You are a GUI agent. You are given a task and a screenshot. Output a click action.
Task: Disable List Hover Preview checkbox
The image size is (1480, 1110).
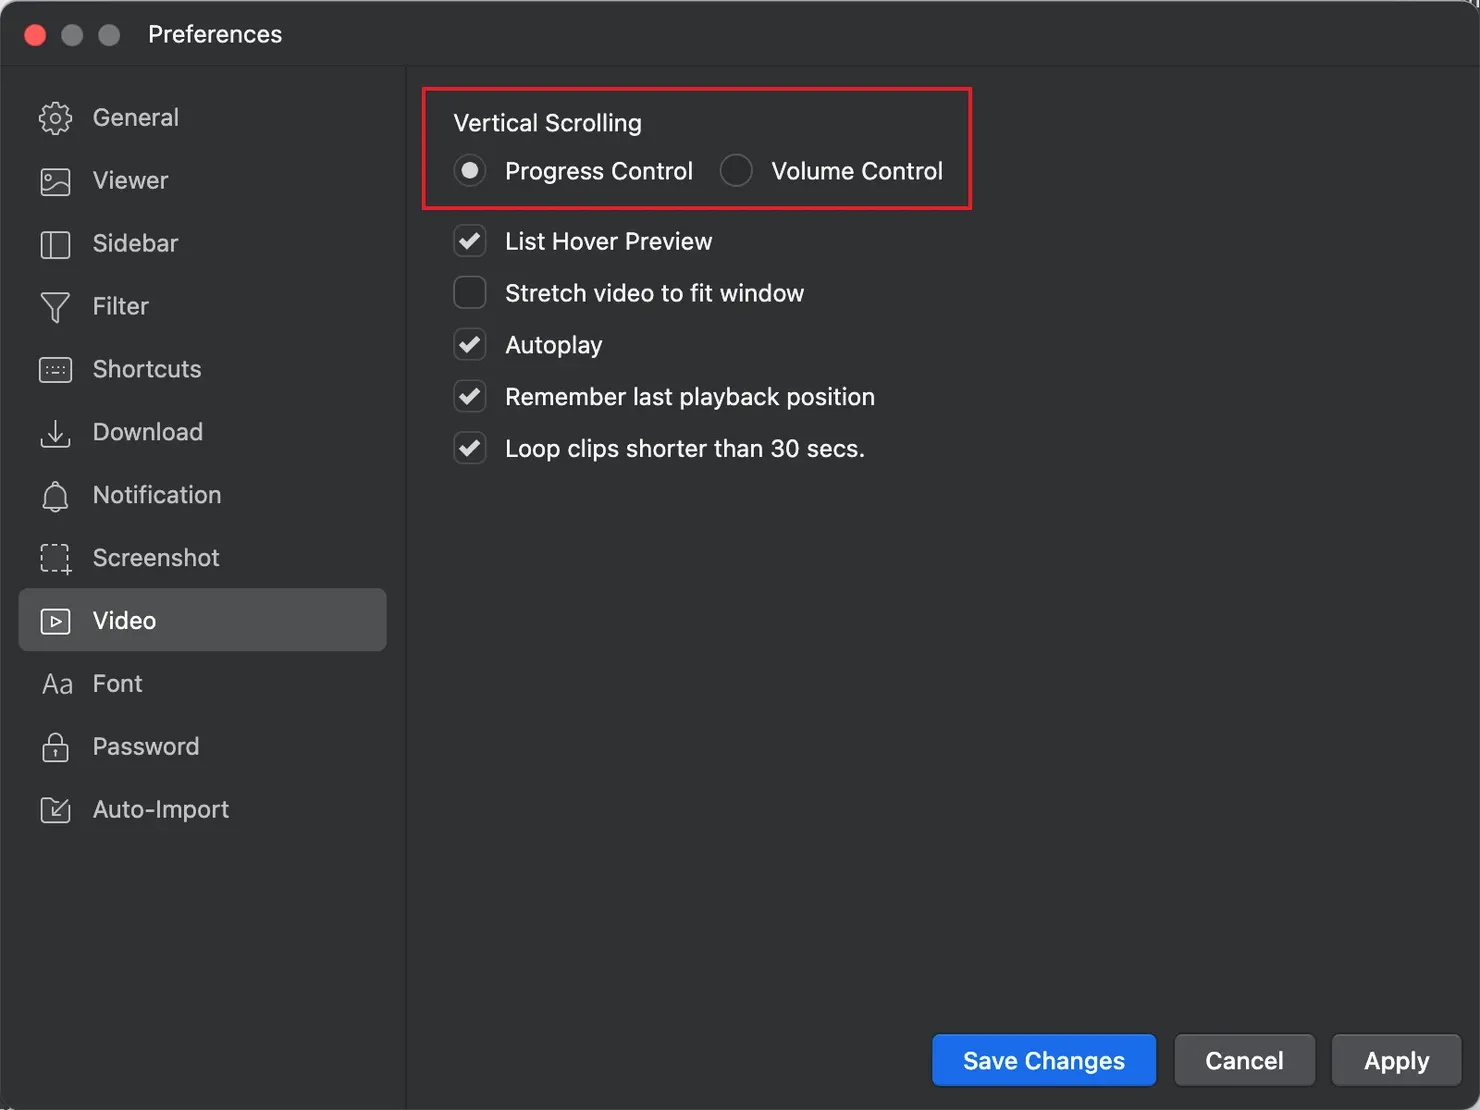[470, 241]
